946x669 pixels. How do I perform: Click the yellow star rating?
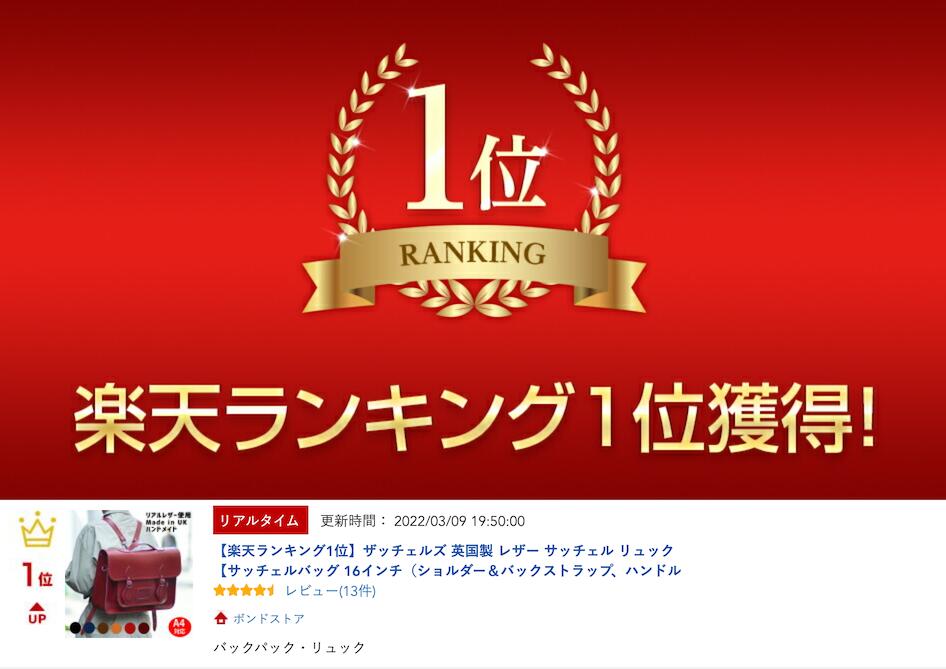[x=244, y=591]
